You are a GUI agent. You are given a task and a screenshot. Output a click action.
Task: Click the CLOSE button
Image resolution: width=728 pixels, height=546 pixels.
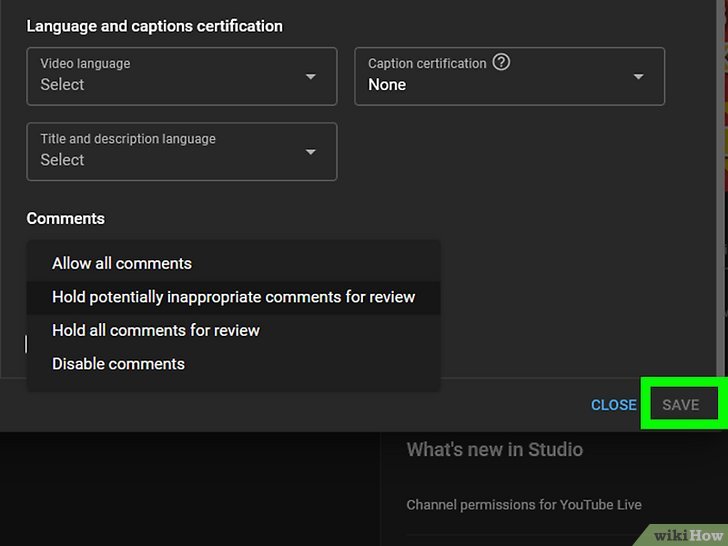613,405
